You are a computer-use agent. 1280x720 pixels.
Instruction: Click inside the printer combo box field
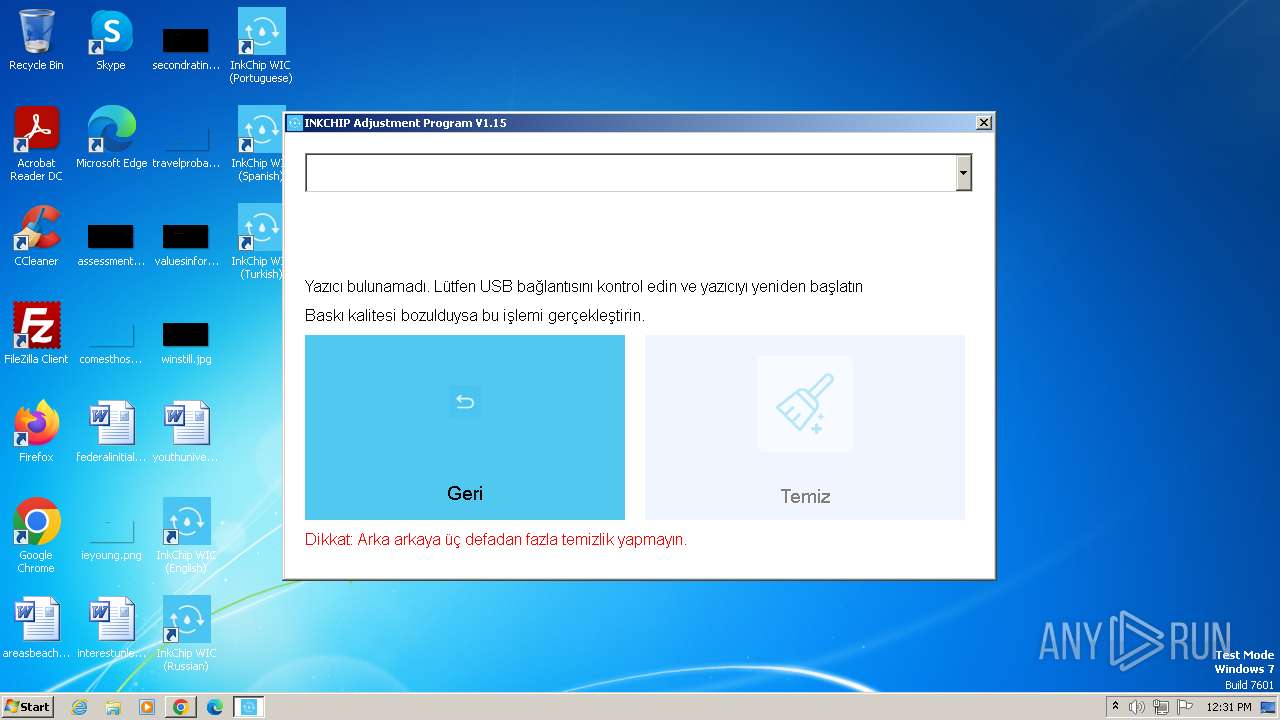(x=631, y=172)
